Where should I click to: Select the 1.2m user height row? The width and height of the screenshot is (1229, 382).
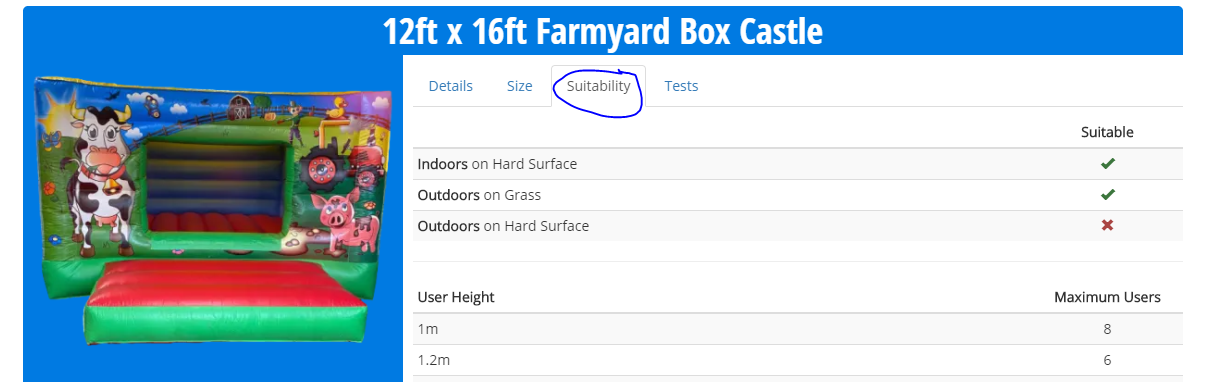(798, 360)
